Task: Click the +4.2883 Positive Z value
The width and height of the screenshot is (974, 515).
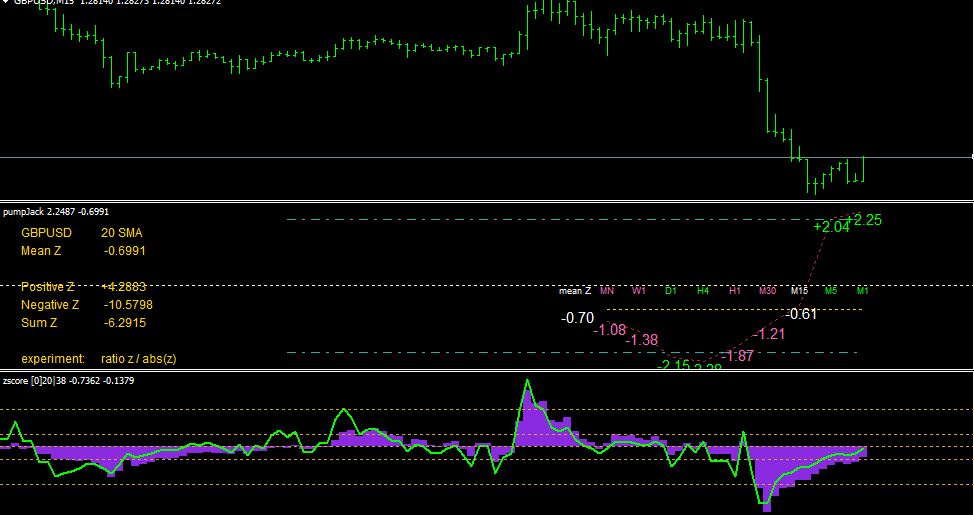Action: (123, 287)
